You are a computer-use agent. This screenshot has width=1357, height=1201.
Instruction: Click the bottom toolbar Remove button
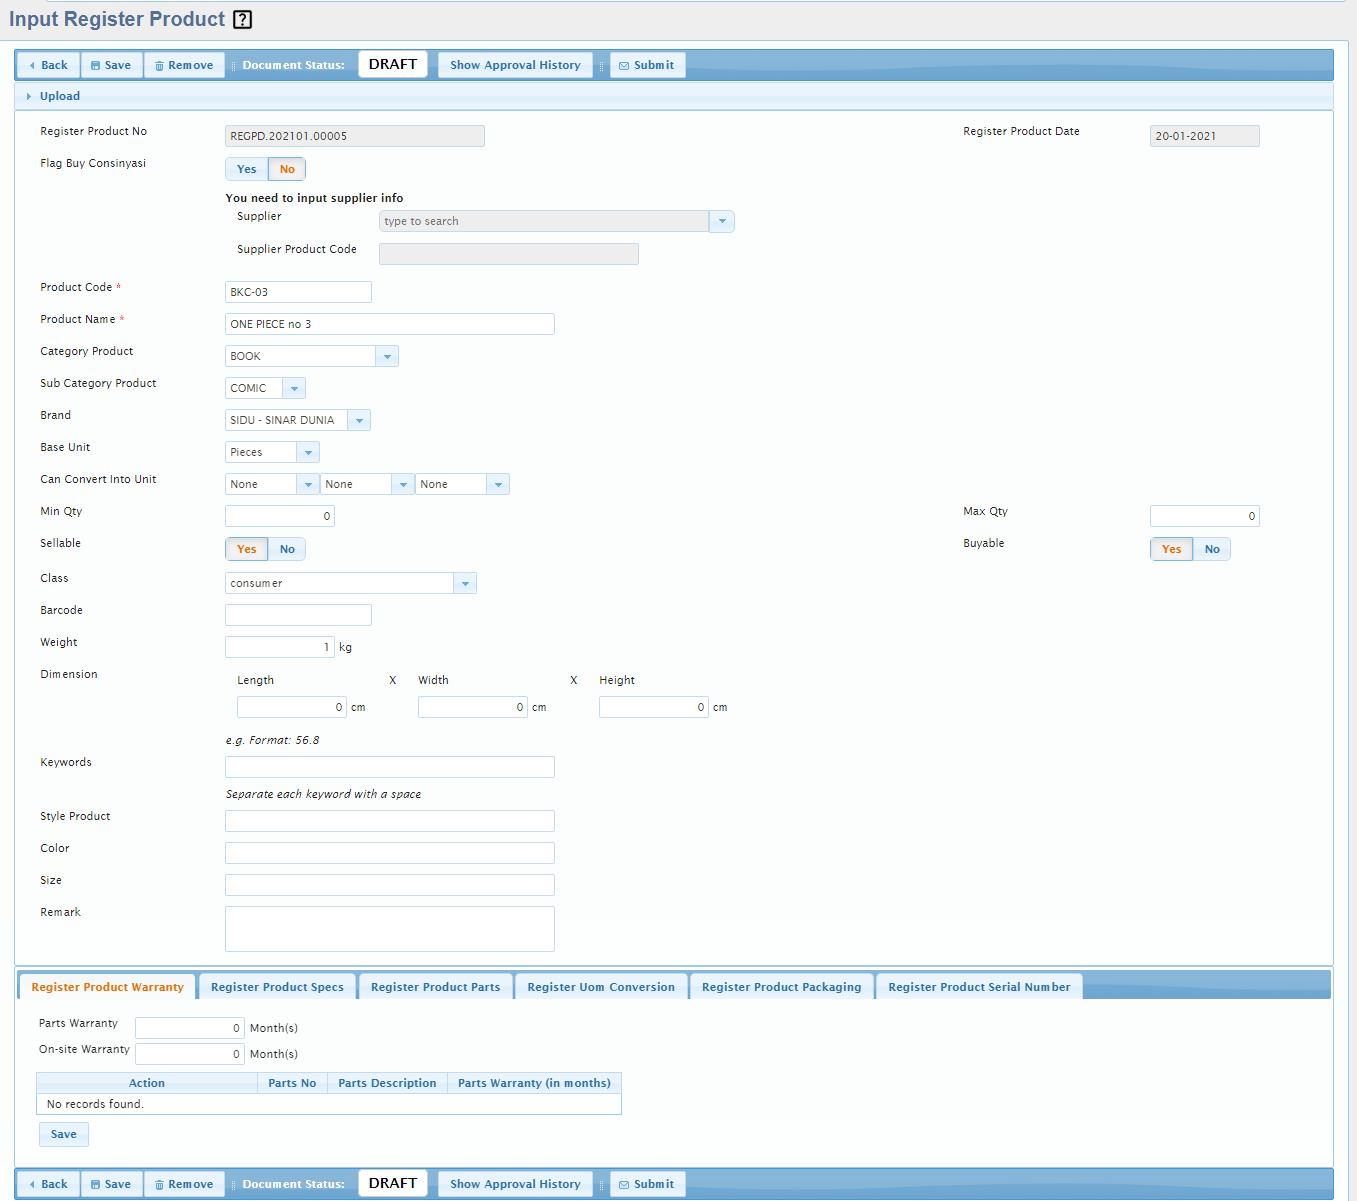coord(184,1184)
